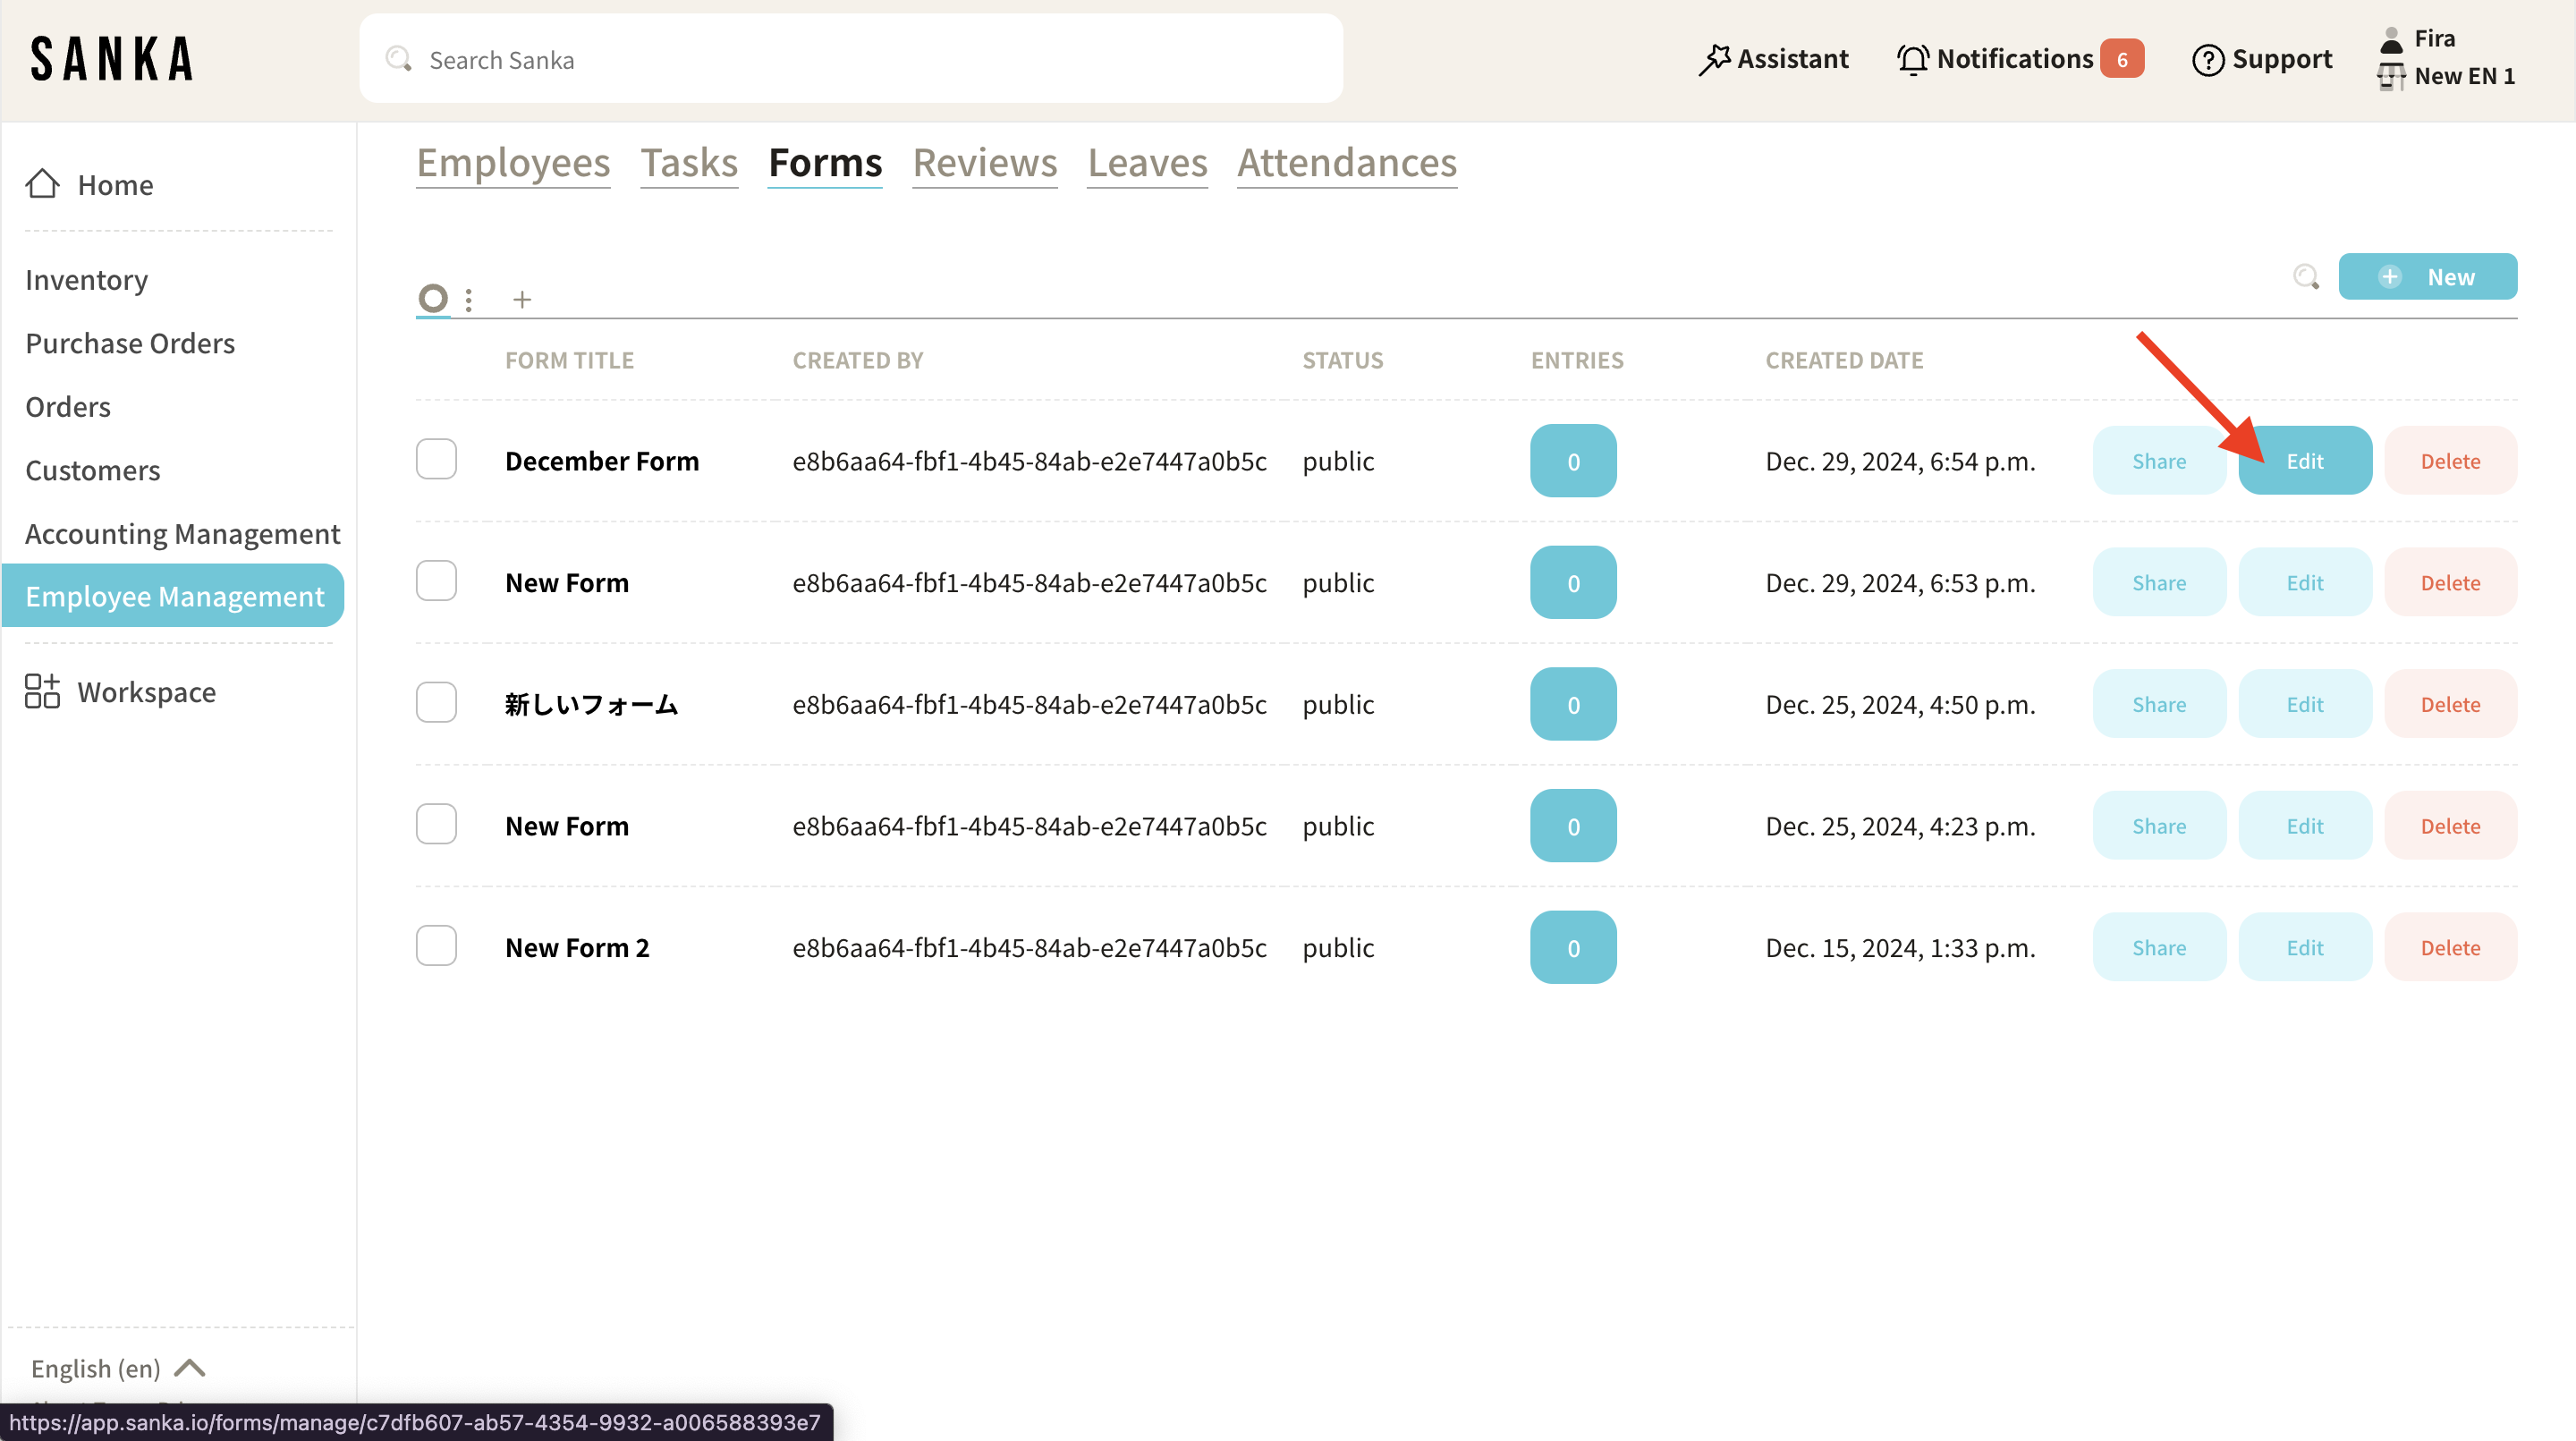Select the Forms tab

(x=825, y=162)
